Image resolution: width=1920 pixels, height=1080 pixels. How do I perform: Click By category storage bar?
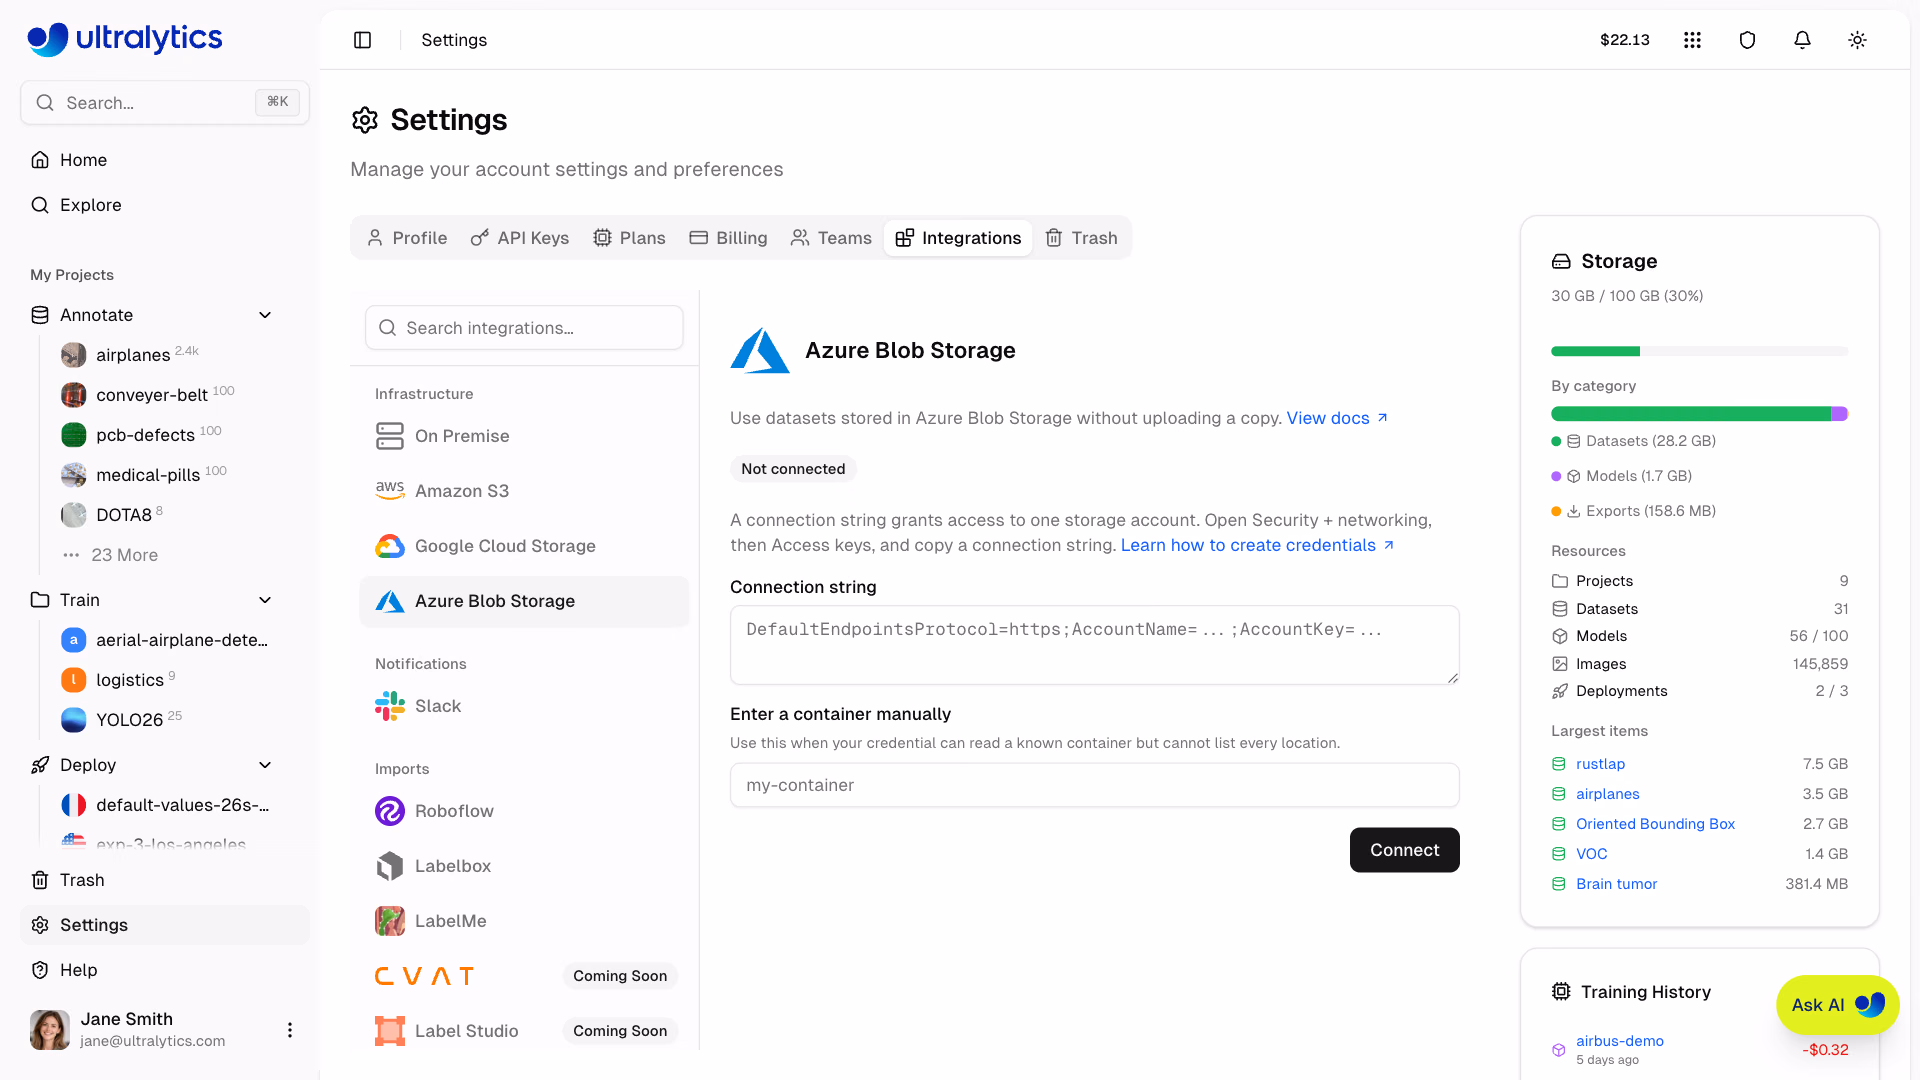(1699, 414)
